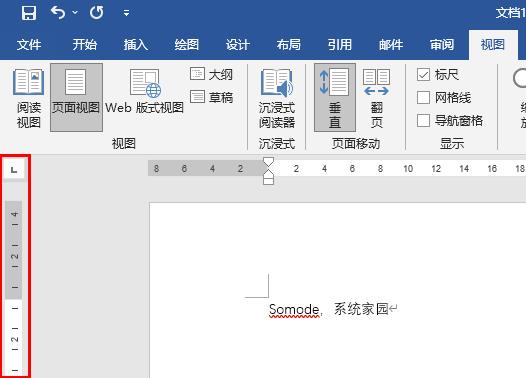Click the hanging indent marker on ruler
Screen dimensions: 526x378
coord(268,173)
